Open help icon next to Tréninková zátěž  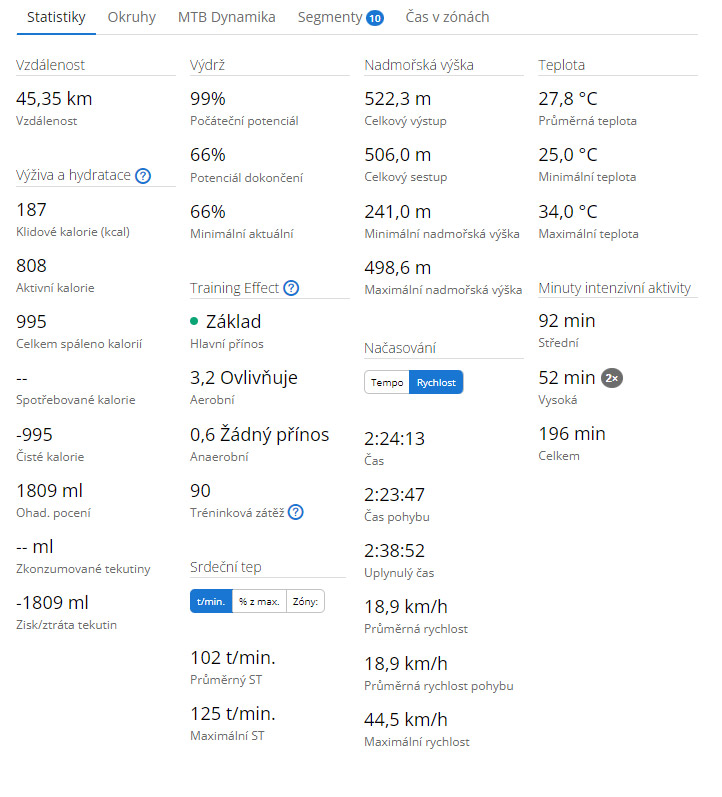296,512
